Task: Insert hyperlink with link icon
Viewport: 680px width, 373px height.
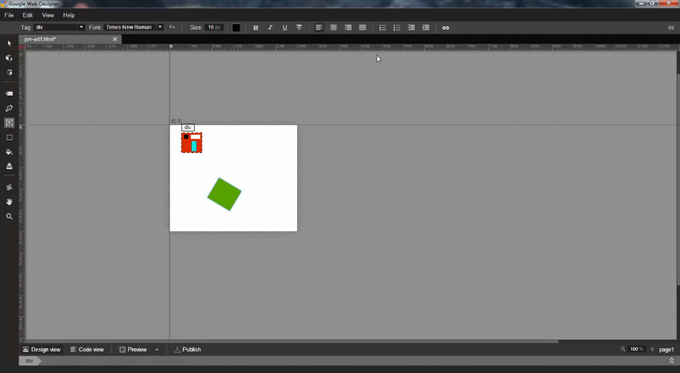Action: tap(446, 28)
